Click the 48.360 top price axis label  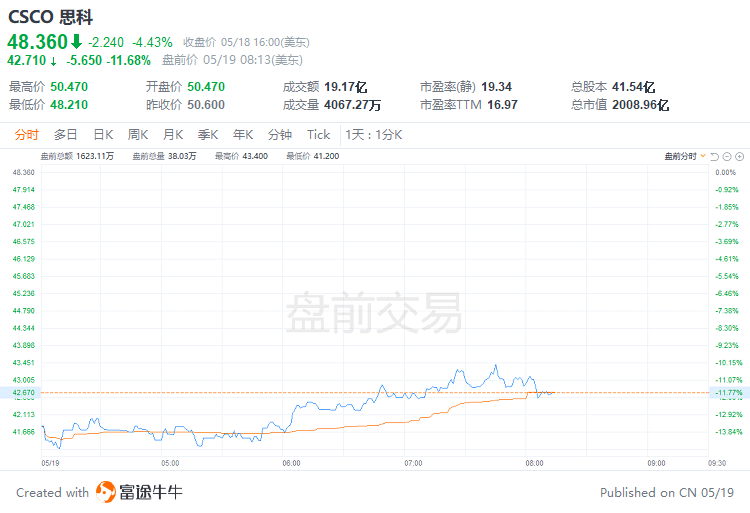(23, 172)
